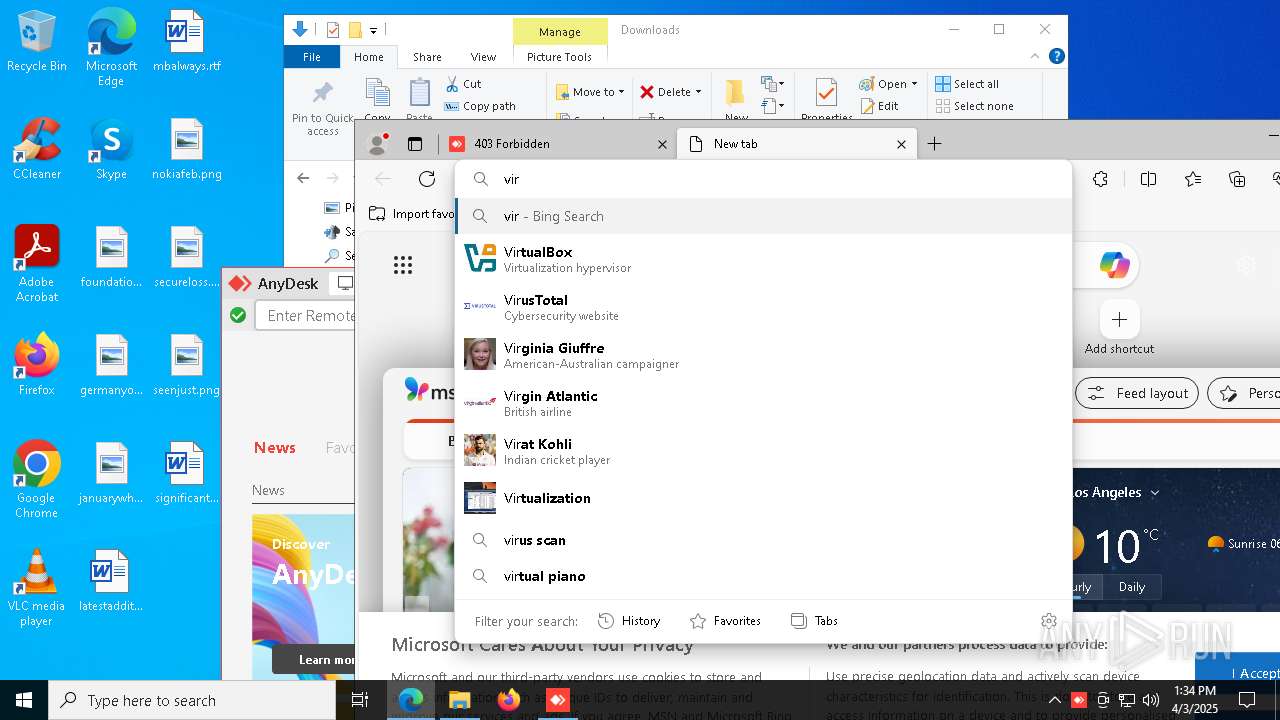Image resolution: width=1280 pixels, height=720 pixels.
Task: Open new browser tab plus button
Action: tap(934, 144)
